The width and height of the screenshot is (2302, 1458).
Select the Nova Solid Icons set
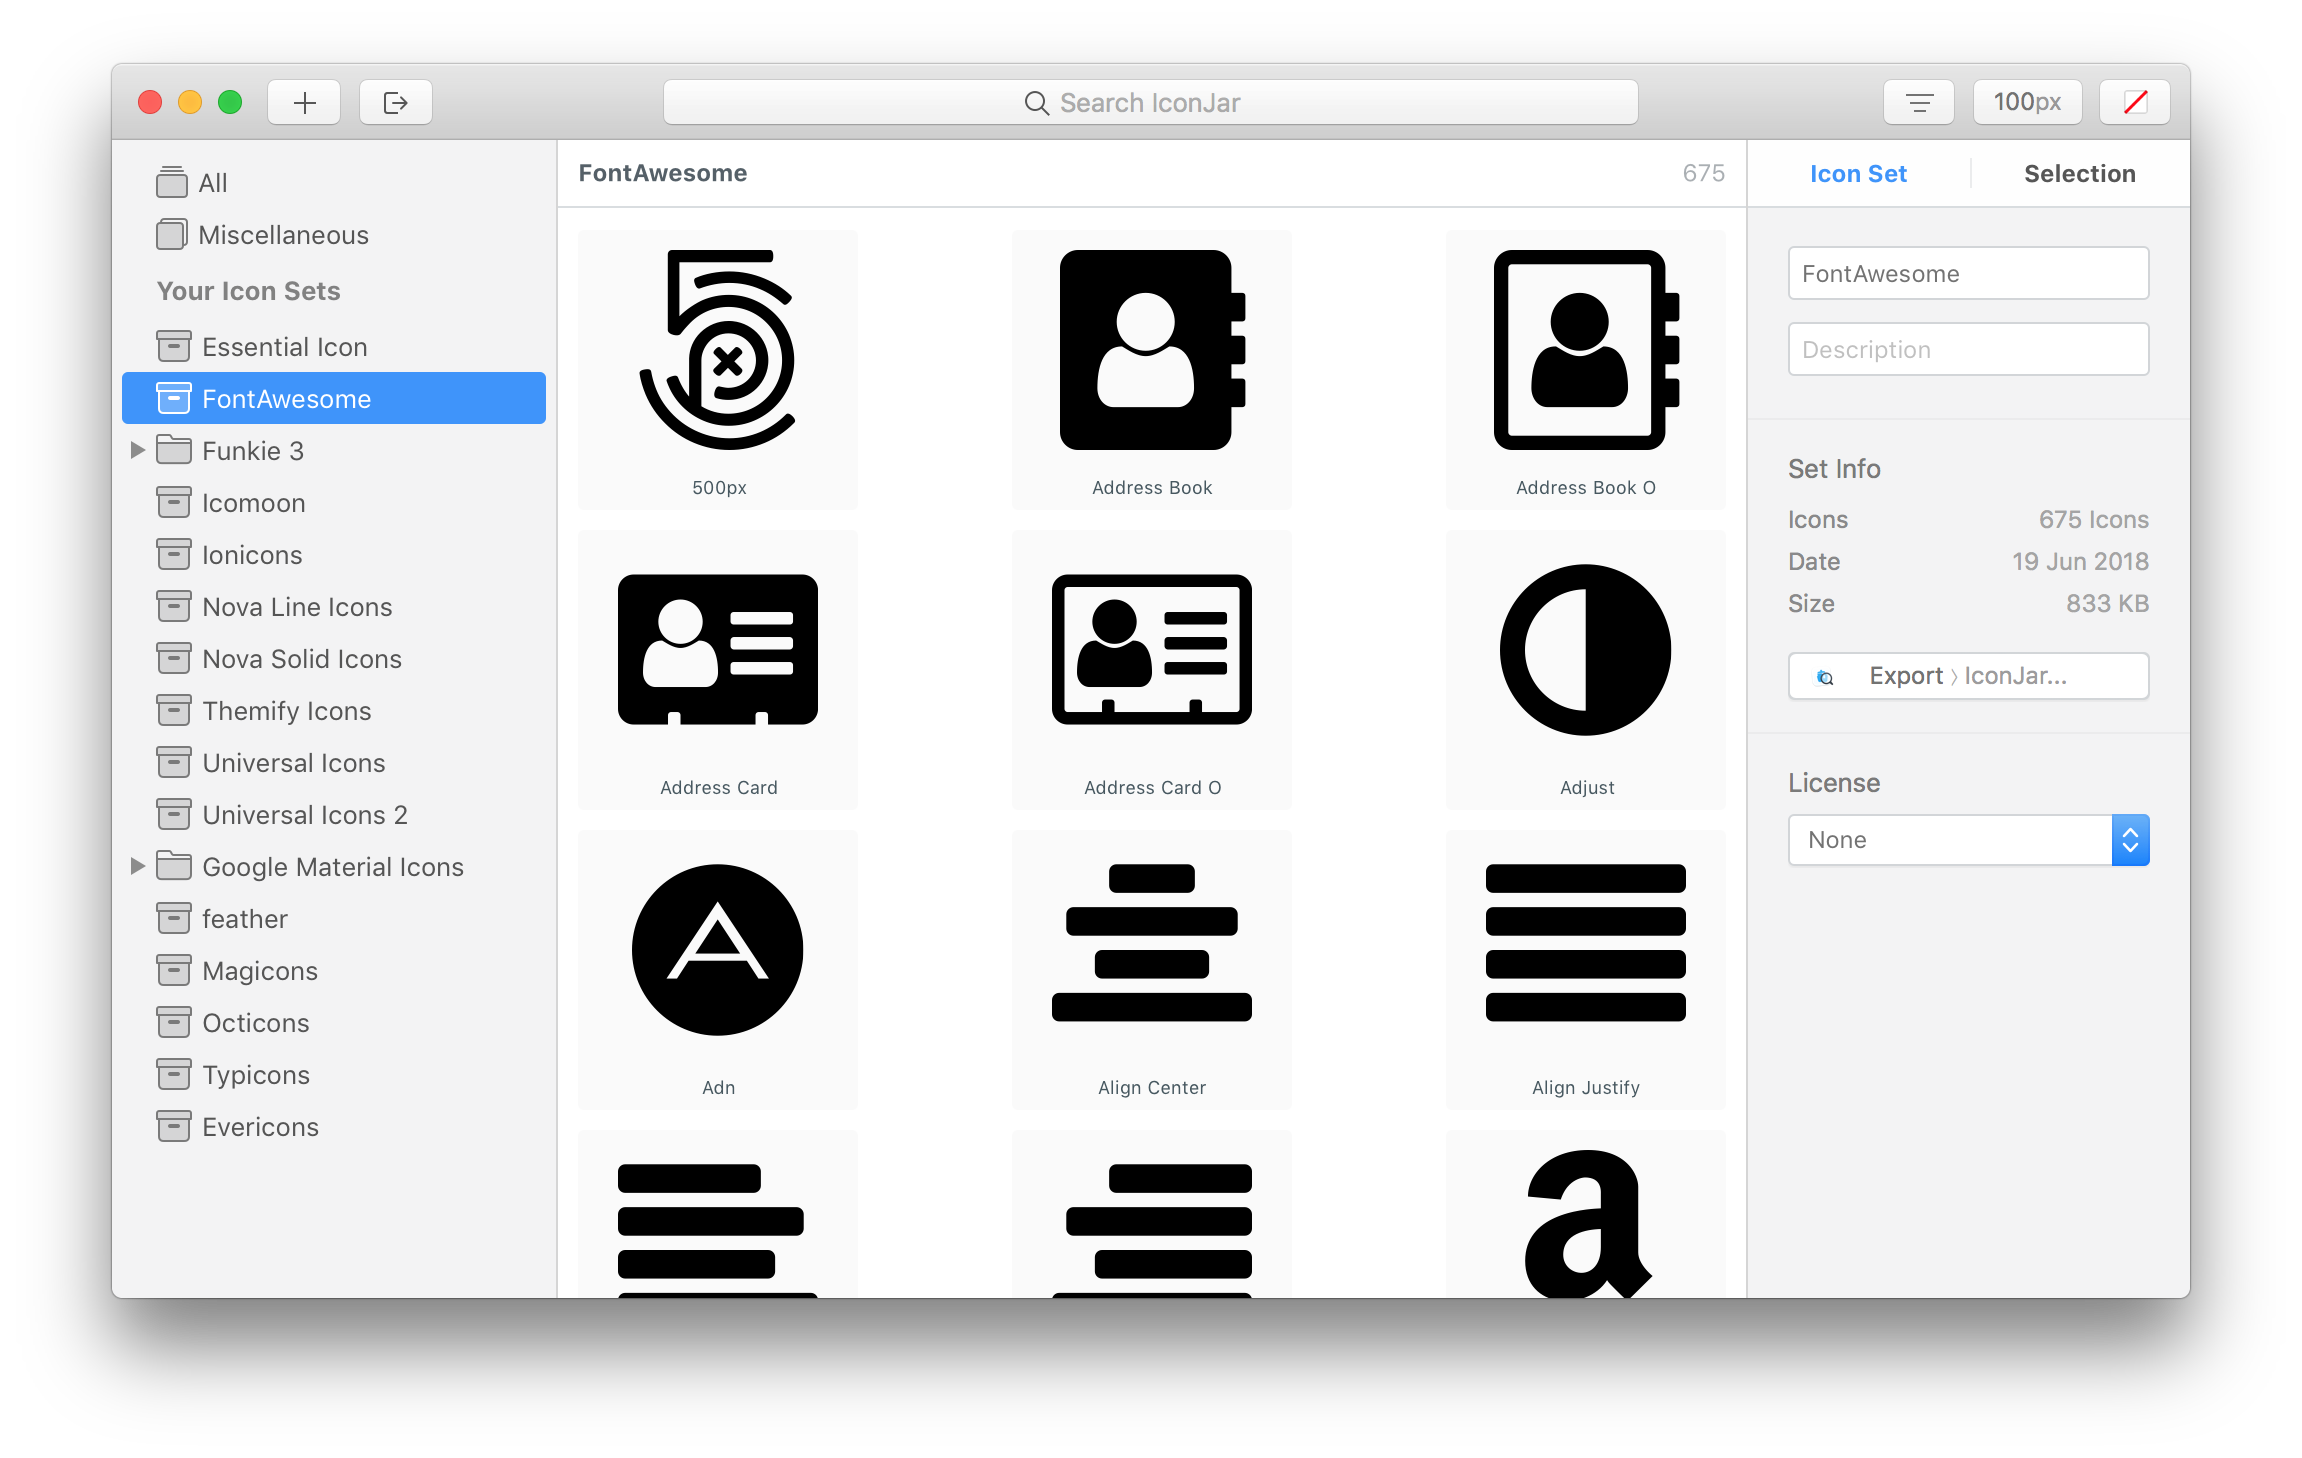pyautogui.click(x=334, y=659)
